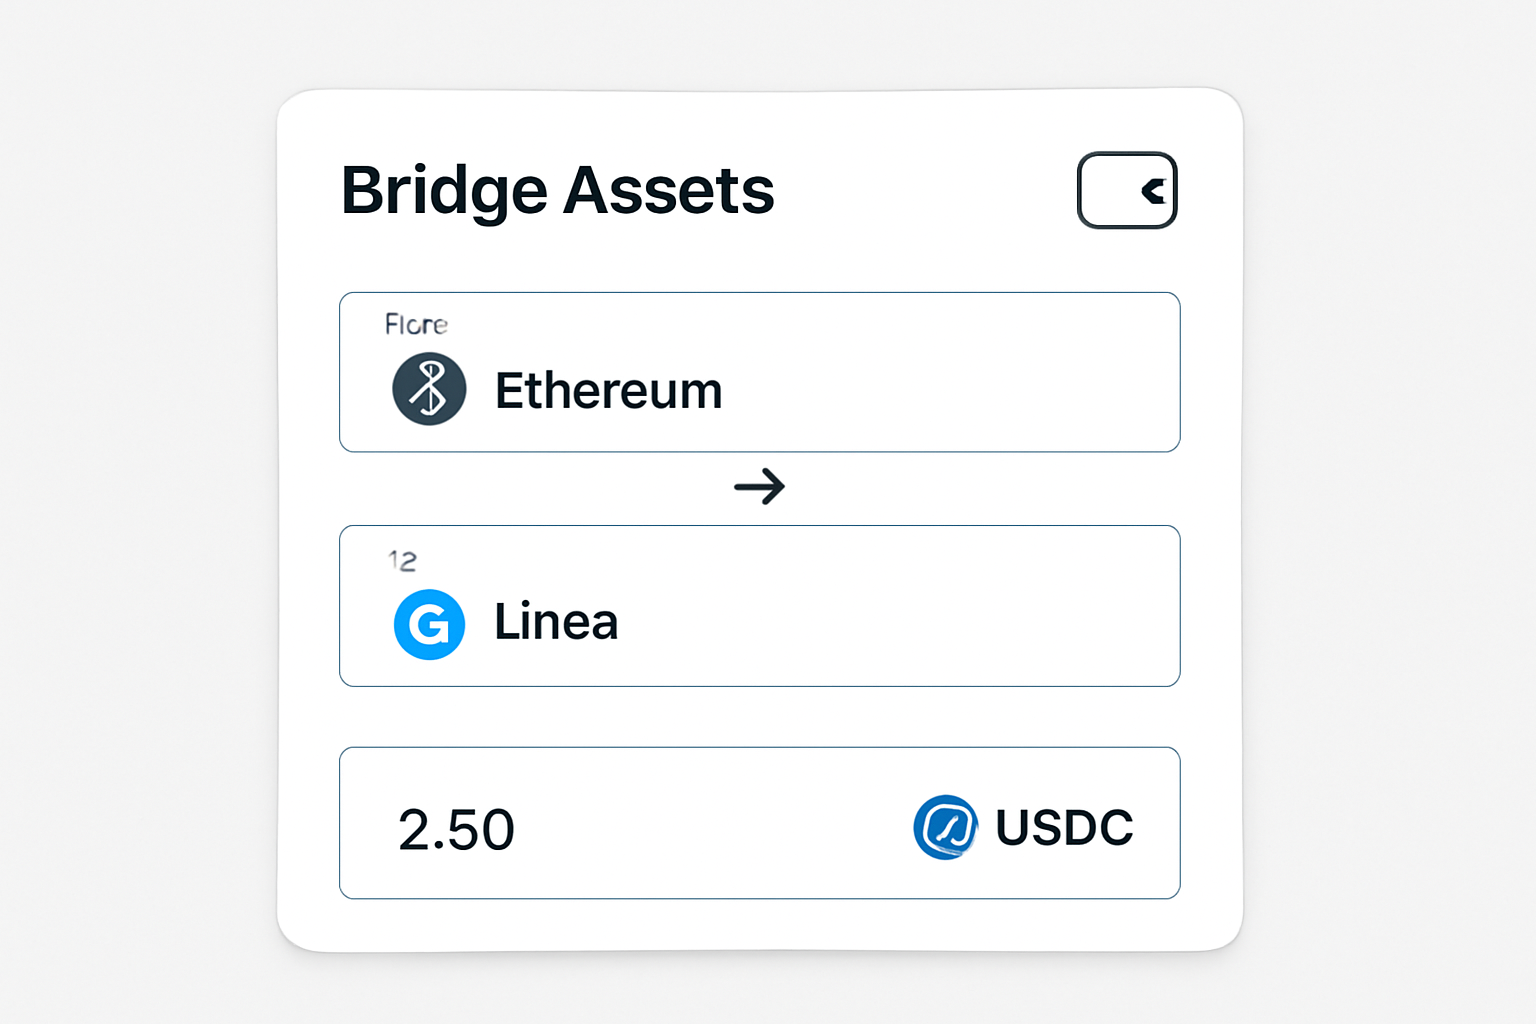1536x1024 pixels.
Task: Click the left chevron in the header button
Action: pos(1153,191)
